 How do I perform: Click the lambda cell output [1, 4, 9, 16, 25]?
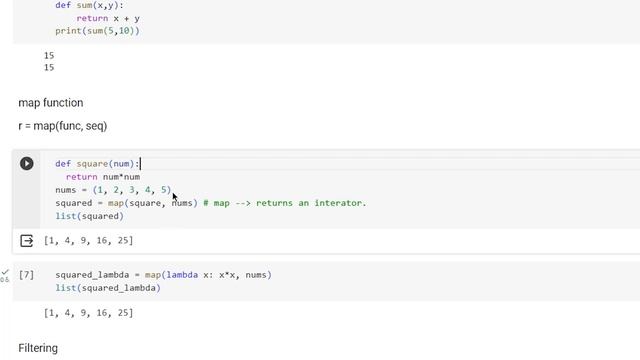click(x=89, y=313)
